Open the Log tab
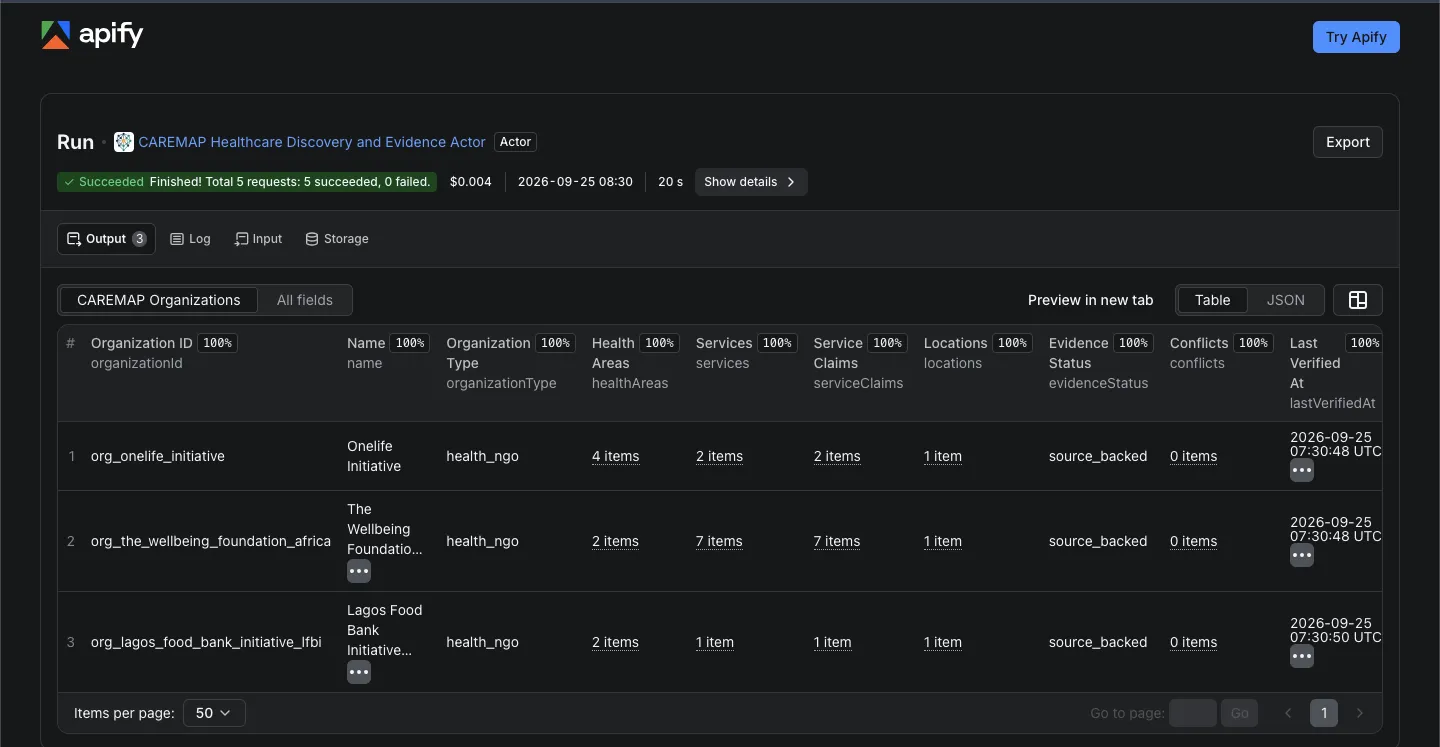Viewport: 1440px width, 747px height. coord(190,239)
